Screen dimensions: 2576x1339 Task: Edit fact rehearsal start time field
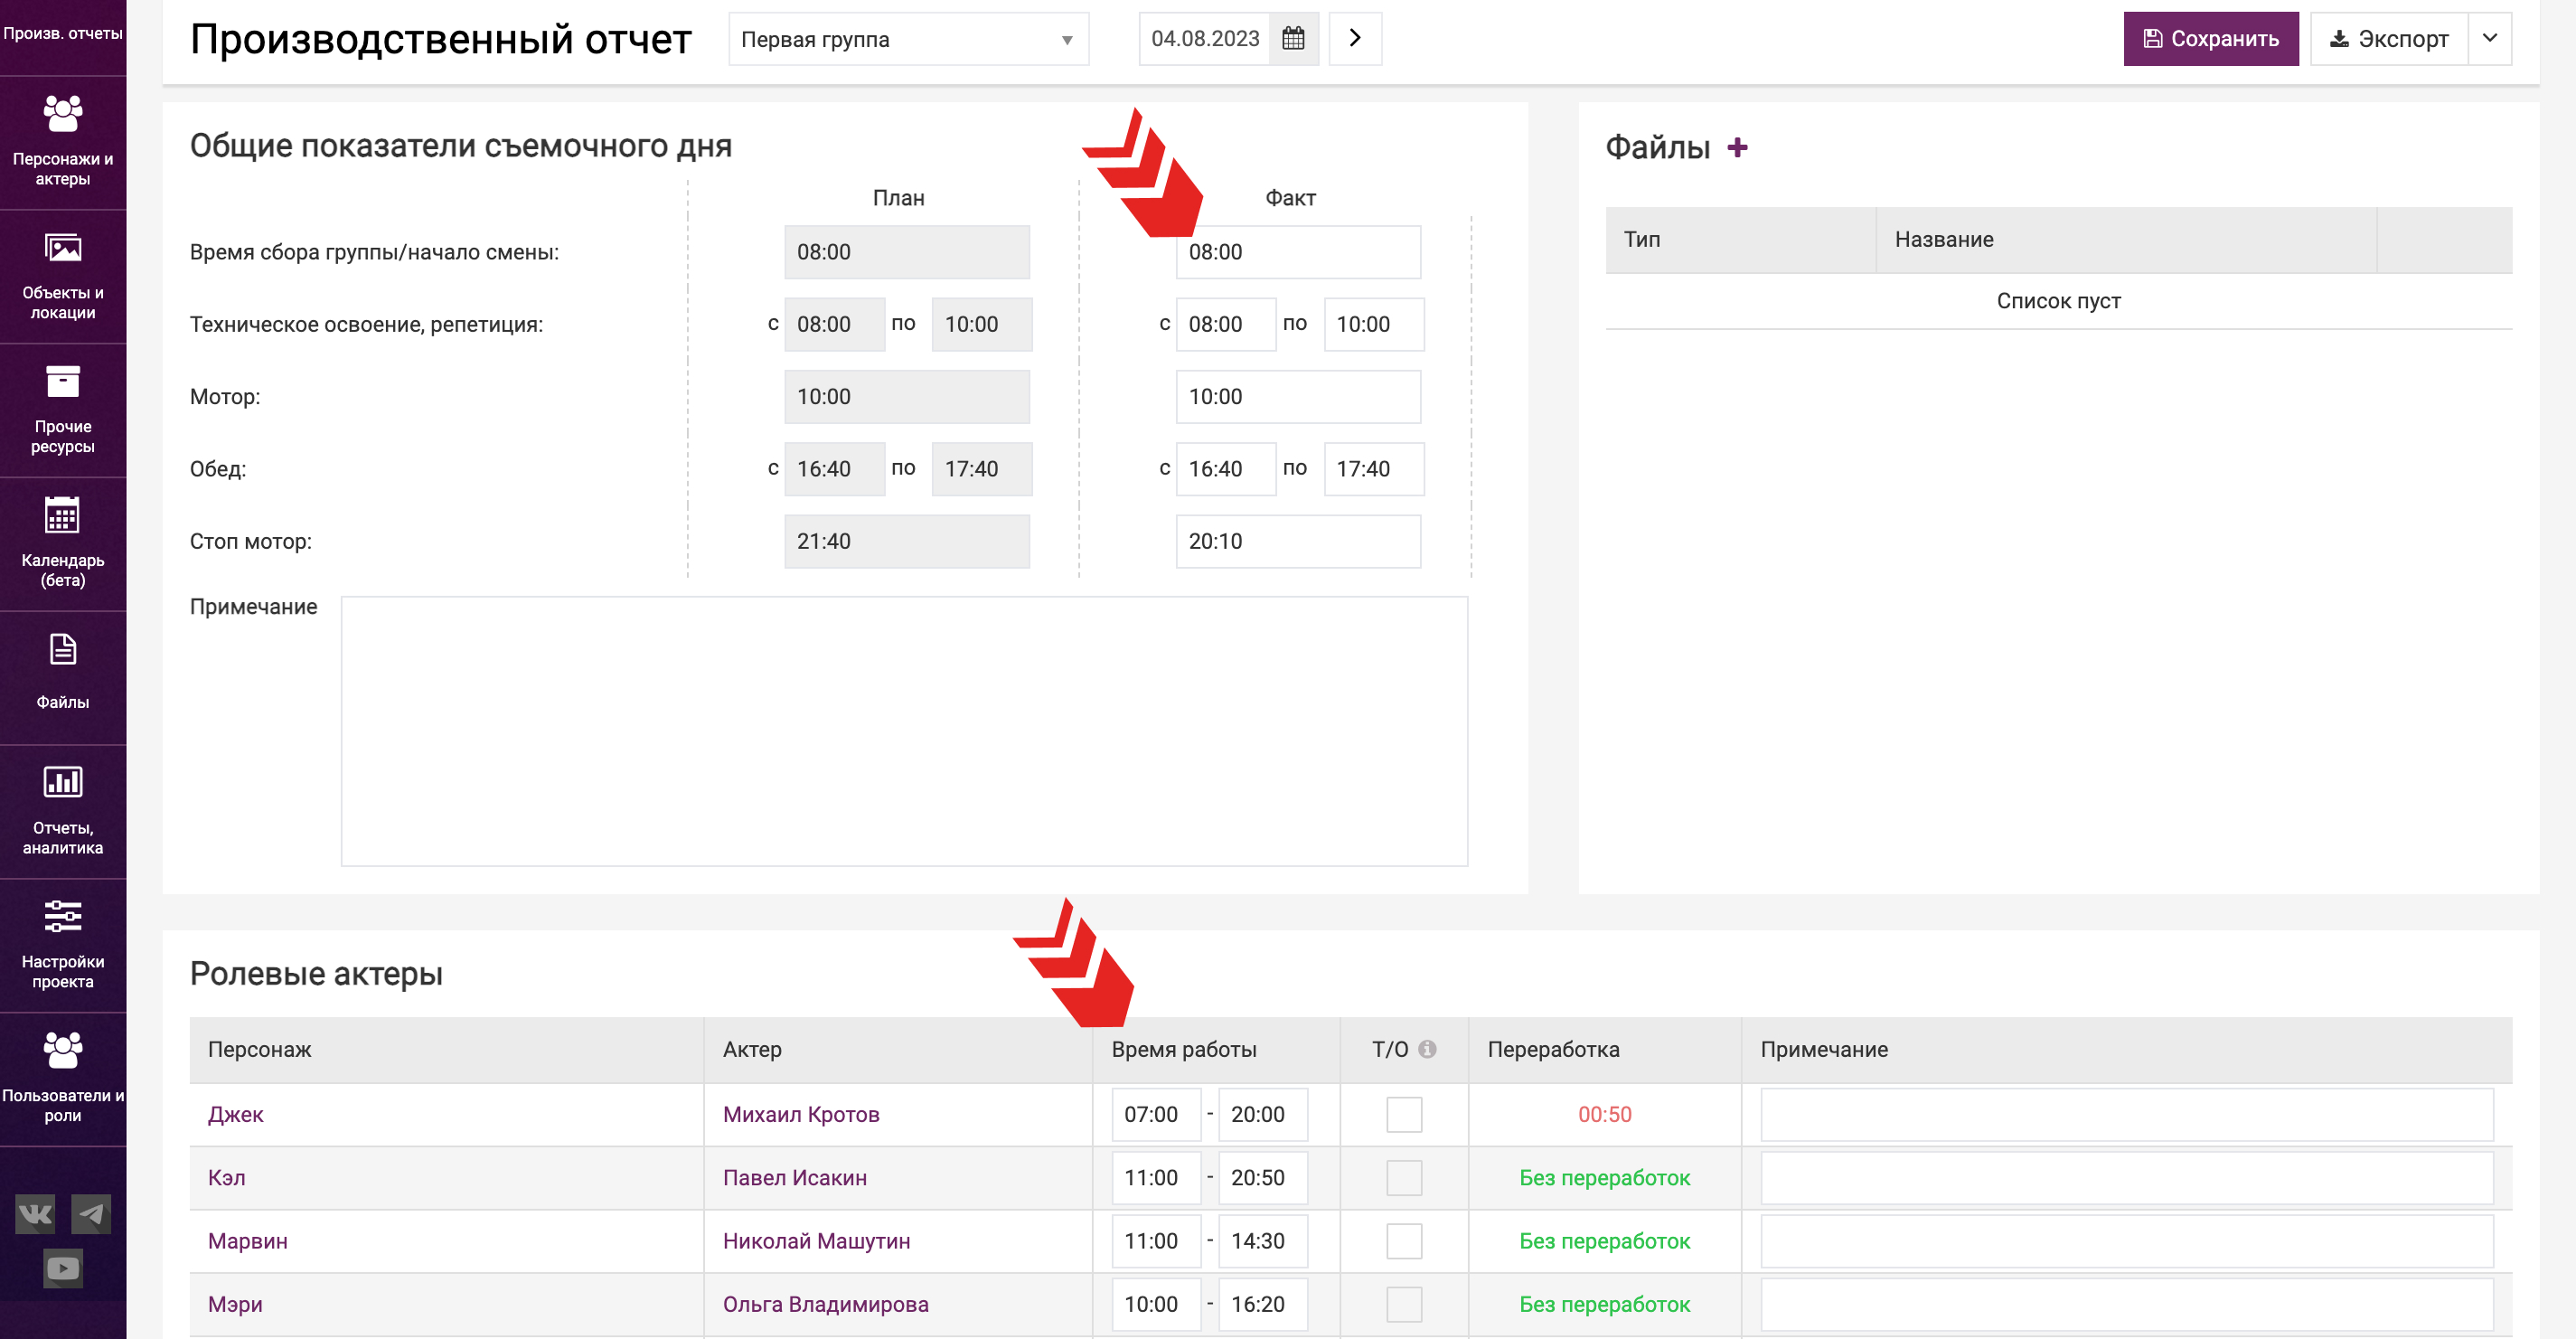(x=1226, y=324)
